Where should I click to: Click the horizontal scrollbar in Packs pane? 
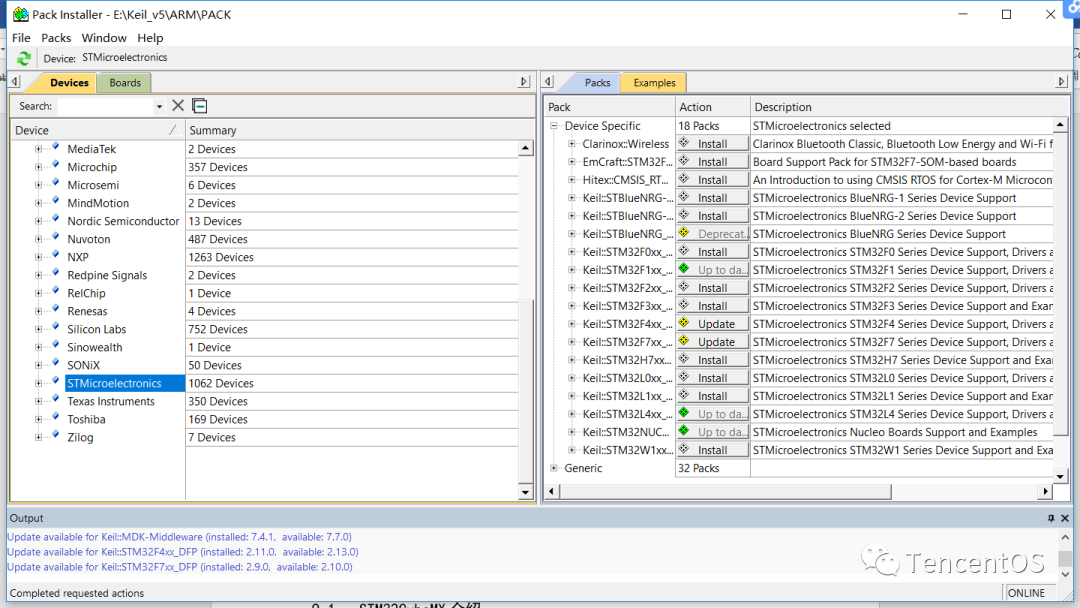(800, 491)
